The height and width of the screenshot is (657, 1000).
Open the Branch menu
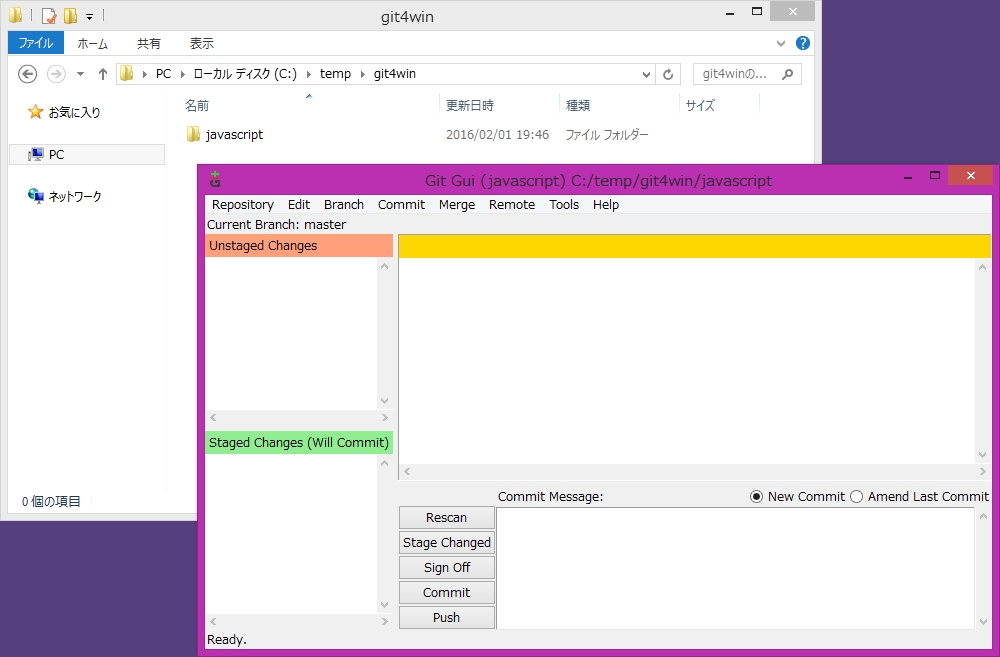(x=344, y=204)
